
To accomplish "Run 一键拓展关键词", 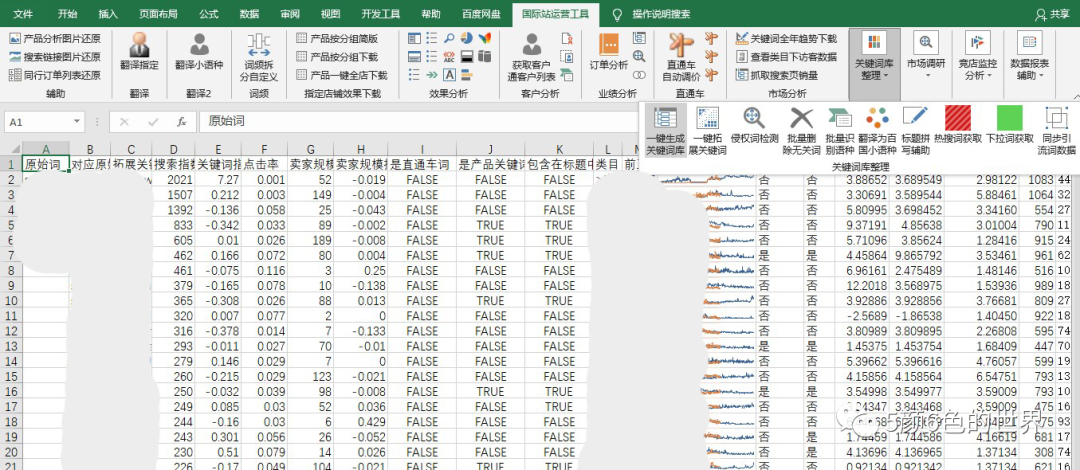I will pos(707,131).
